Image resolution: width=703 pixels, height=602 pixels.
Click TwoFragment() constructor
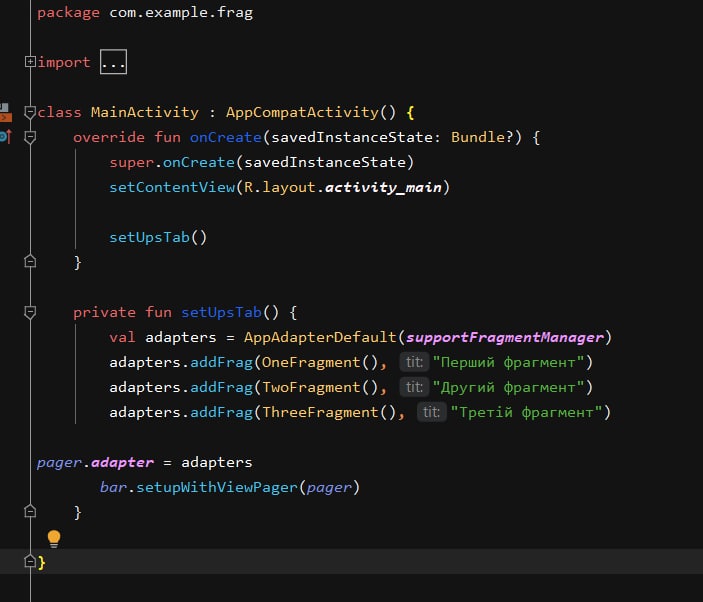click(x=320, y=387)
